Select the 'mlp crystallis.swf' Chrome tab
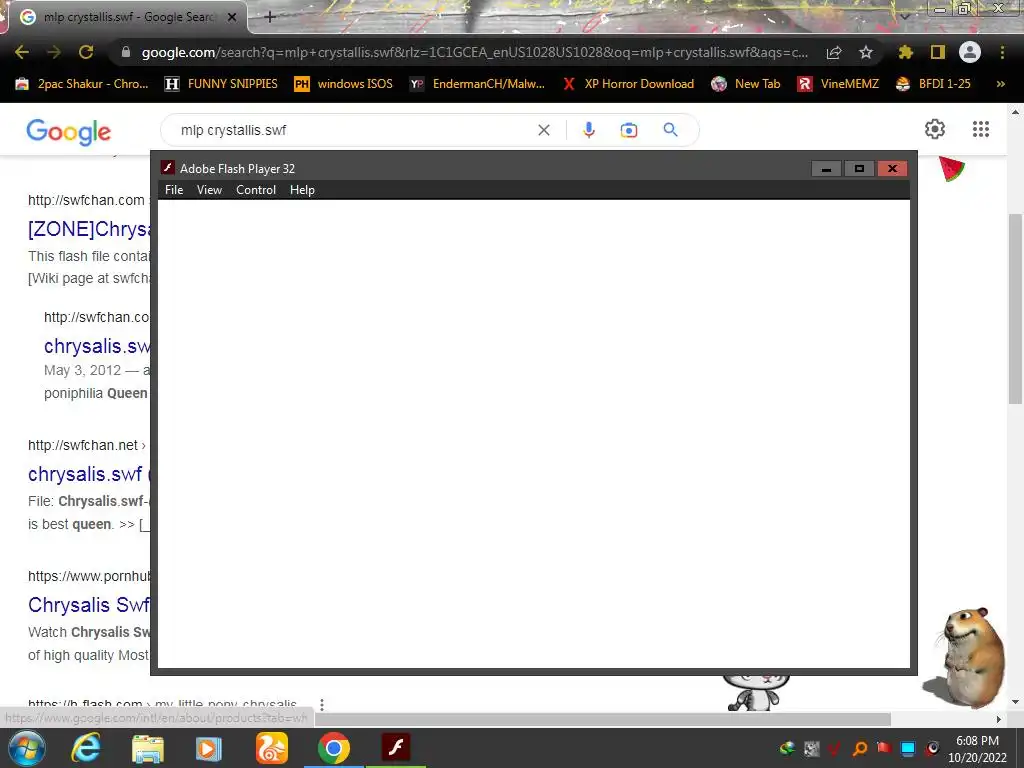This screenshot has width=1024, height=768. 128,17
